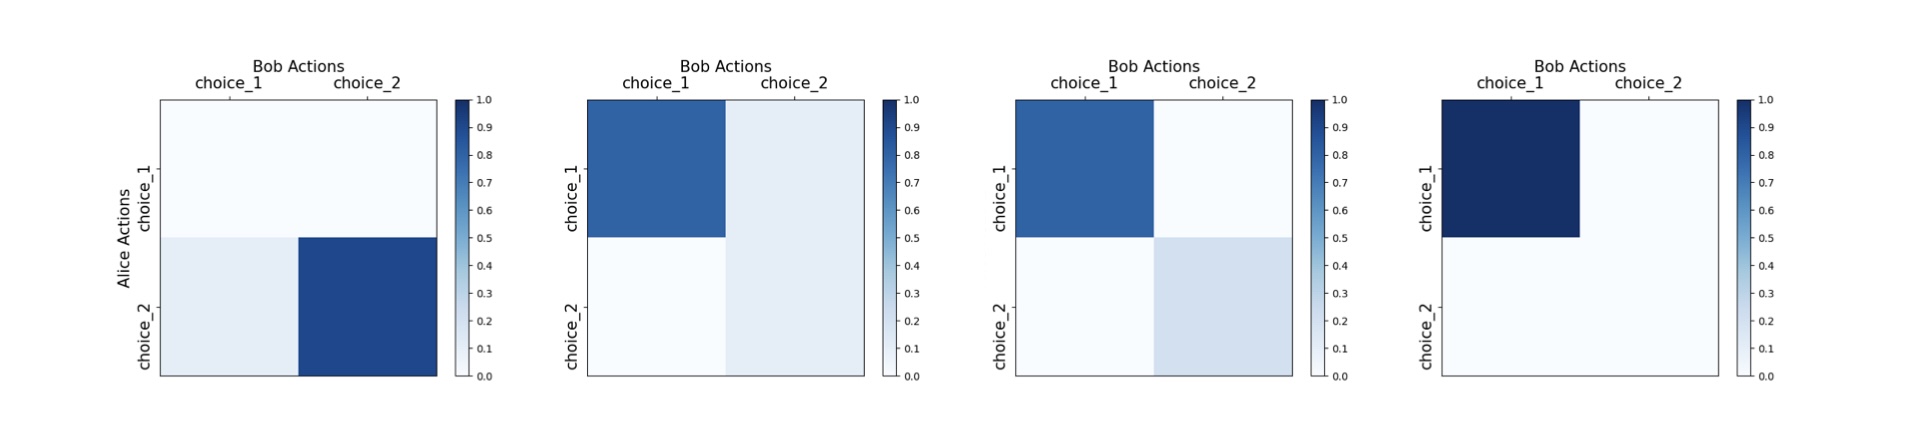Screen dimensions: 1920x445
Task: Click the top-right cell of the second heatmap
Action: [x=794, y=168]
